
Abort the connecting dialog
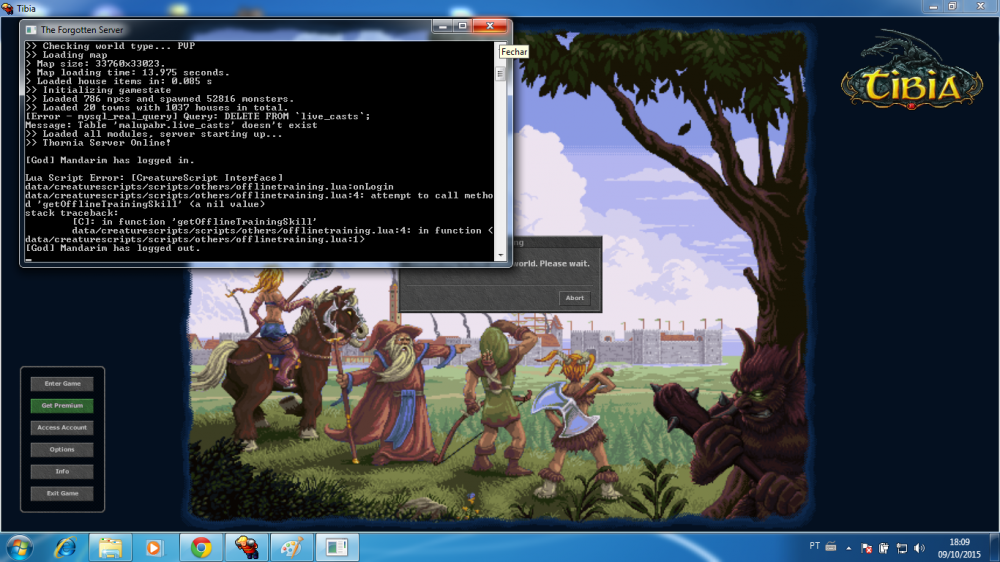point(575,298)
